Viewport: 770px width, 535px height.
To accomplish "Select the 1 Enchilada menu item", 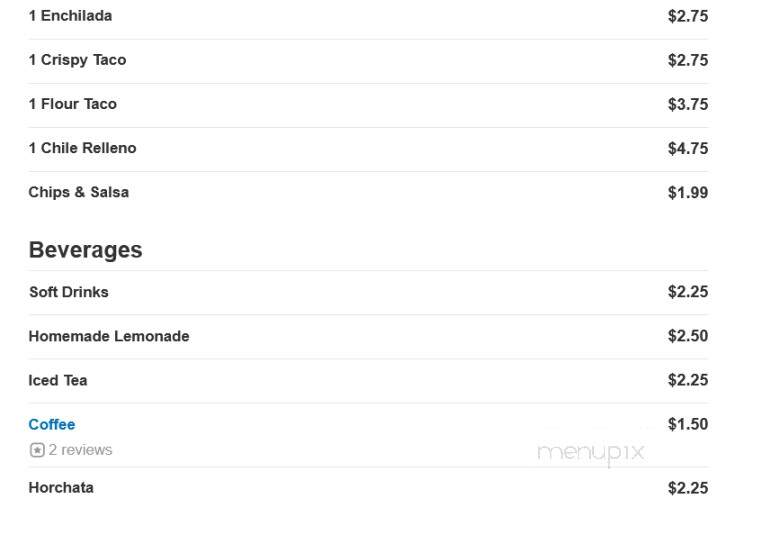I will click(70, 16).
